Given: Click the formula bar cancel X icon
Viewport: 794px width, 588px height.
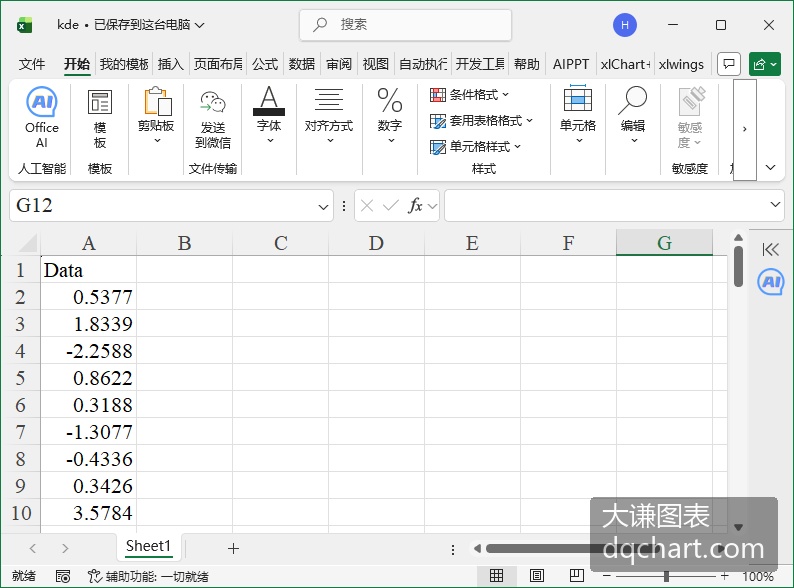Looking at the screenshot, I should point(367,206).
